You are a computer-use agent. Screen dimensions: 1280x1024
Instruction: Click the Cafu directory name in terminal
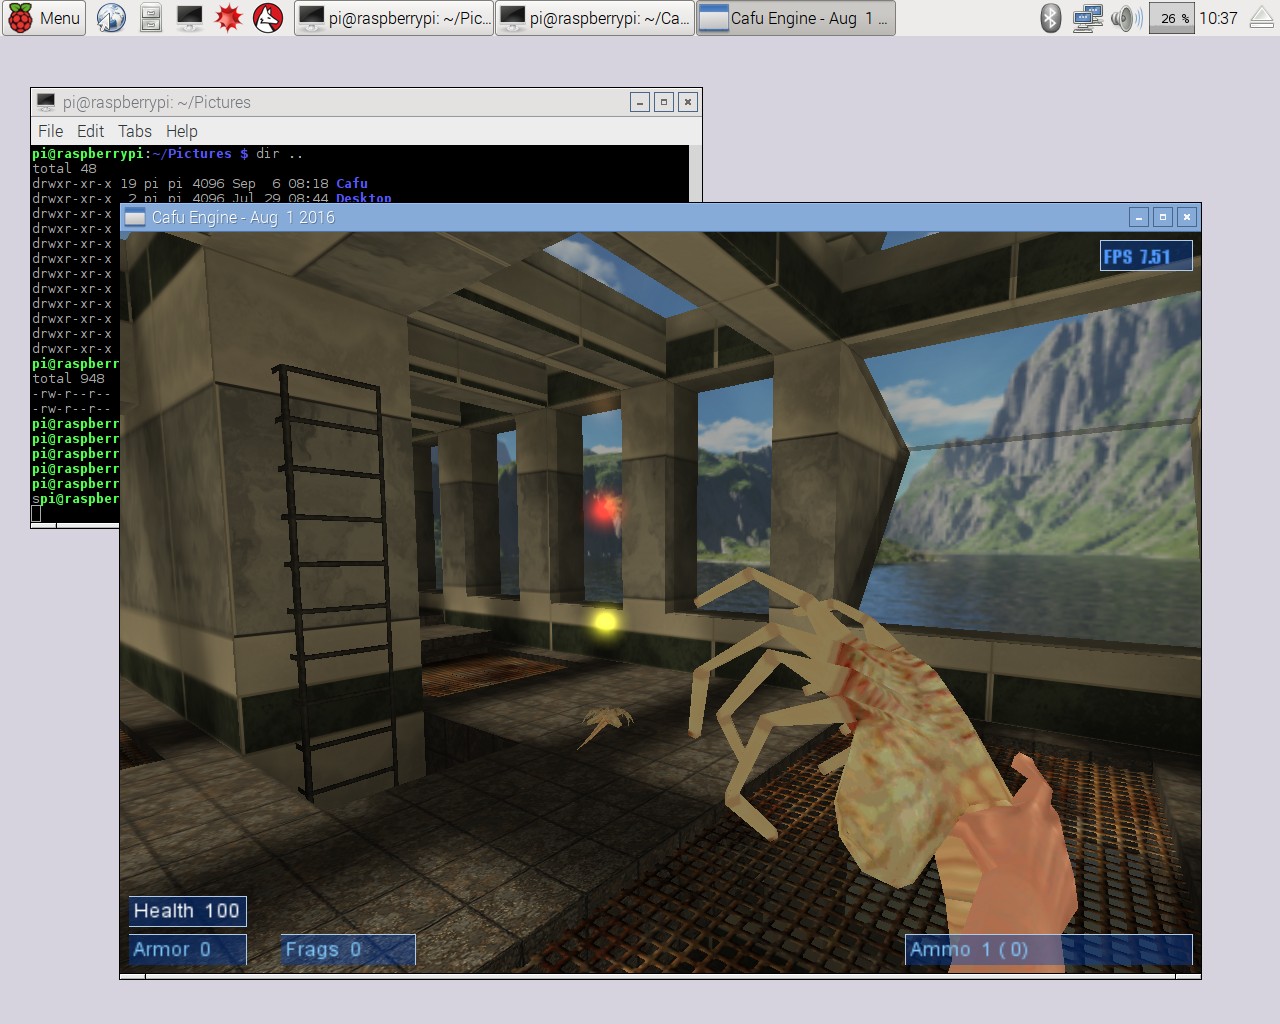(352, 184)
